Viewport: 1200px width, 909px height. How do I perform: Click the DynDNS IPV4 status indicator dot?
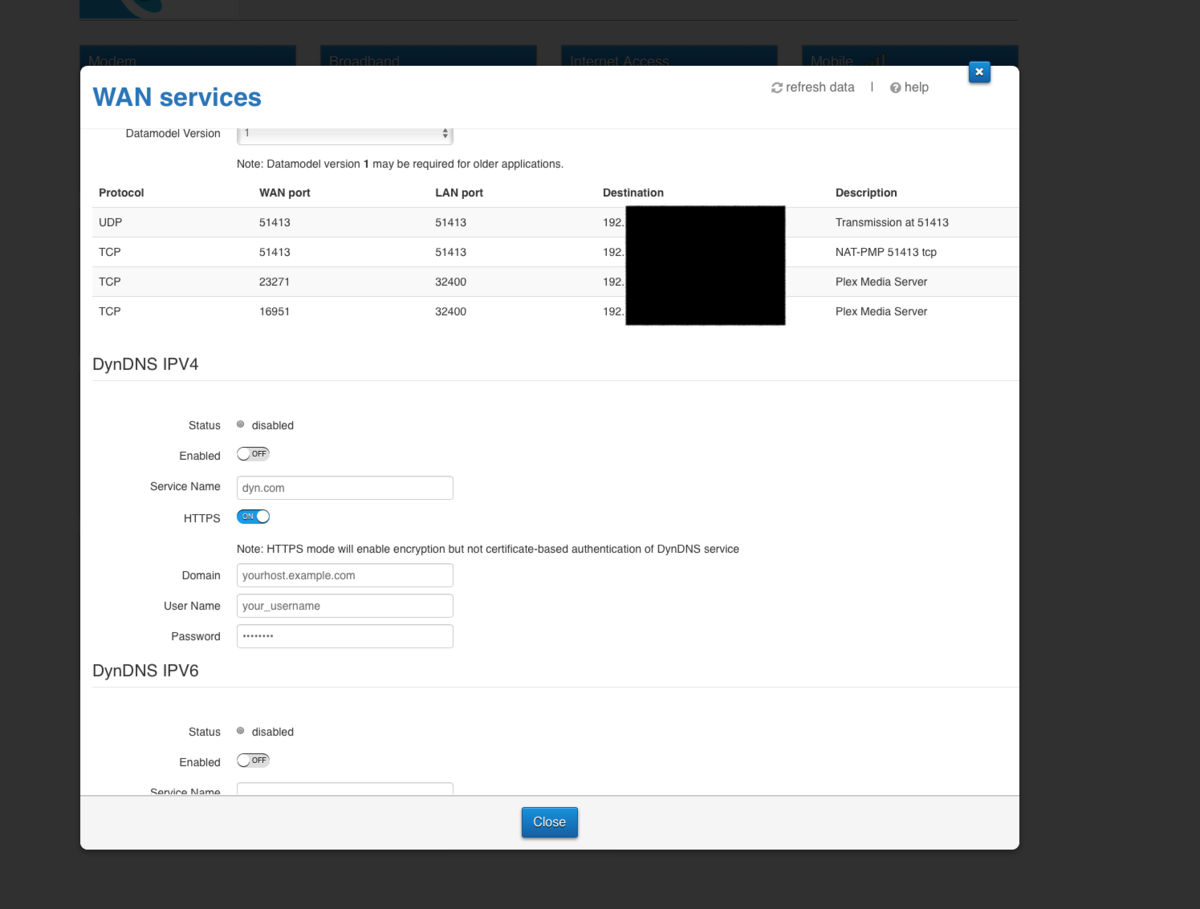[x=240, y=425]
